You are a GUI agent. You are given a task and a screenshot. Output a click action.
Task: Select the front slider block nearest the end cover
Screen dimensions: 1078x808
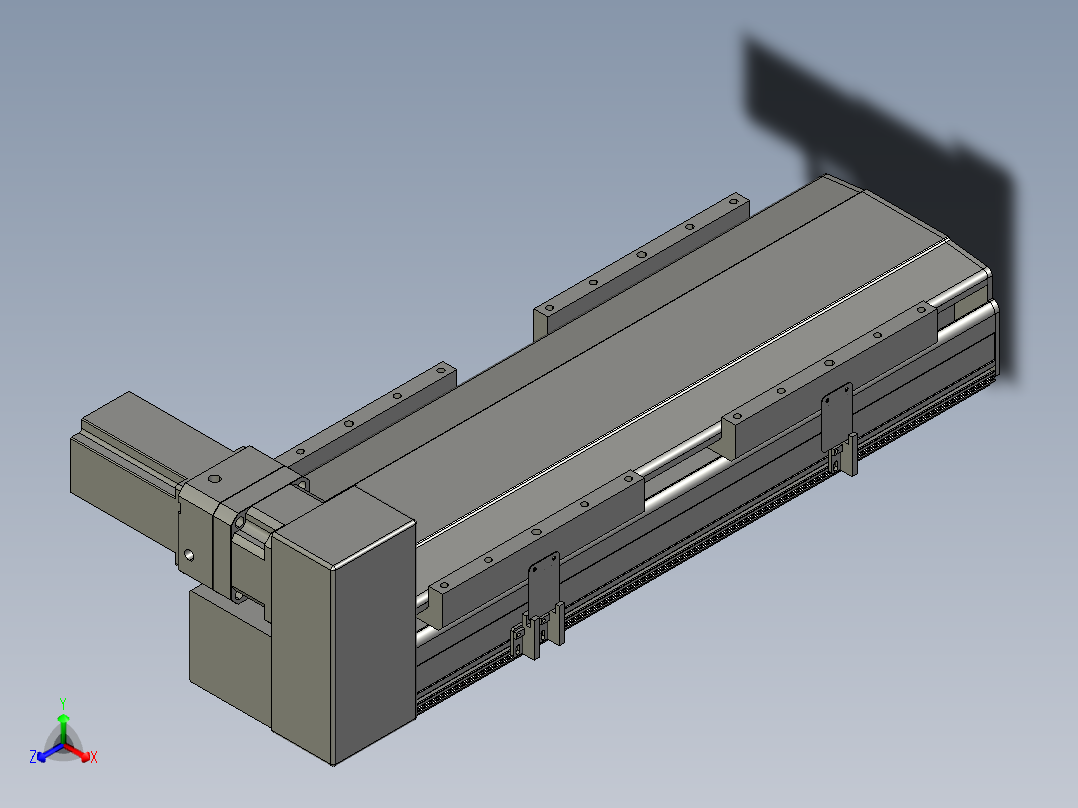point(536,548)
